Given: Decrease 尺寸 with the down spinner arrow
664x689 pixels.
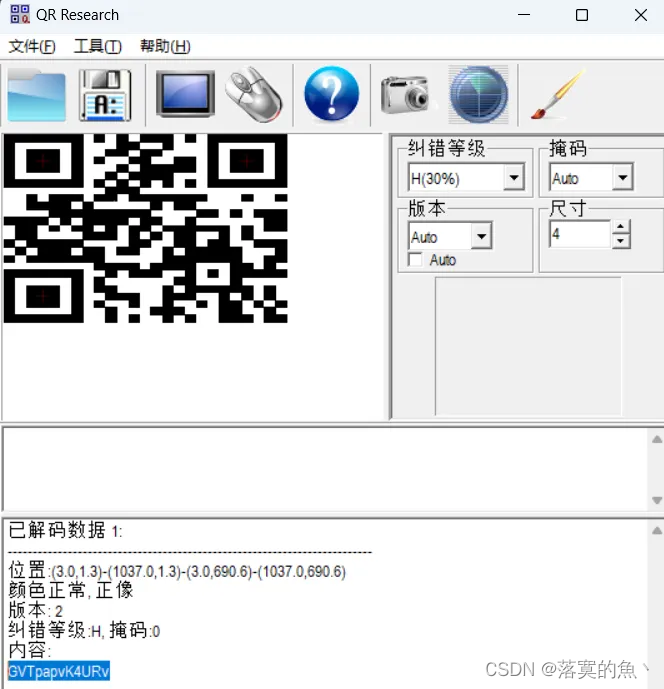Looking at the screenshot, I should pyautogui.click(x=620, y=241).
